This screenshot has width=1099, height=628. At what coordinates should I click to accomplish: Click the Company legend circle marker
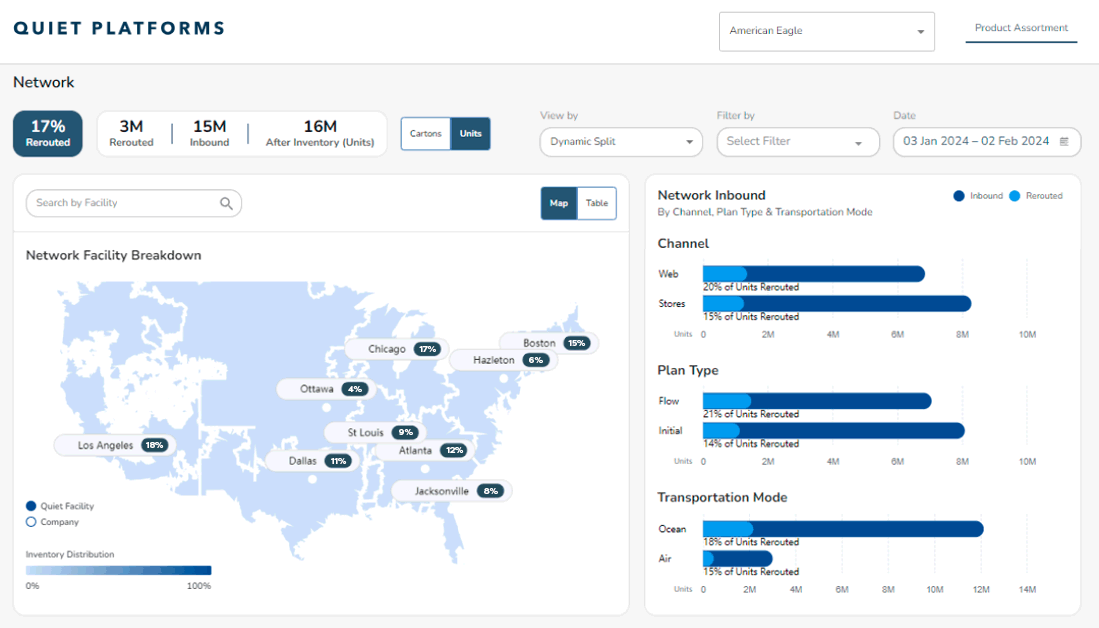[31, 522]
